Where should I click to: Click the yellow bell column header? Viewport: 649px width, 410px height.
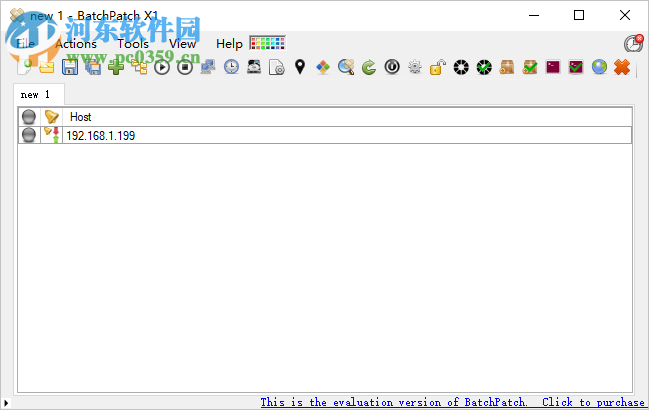point(52,117)
